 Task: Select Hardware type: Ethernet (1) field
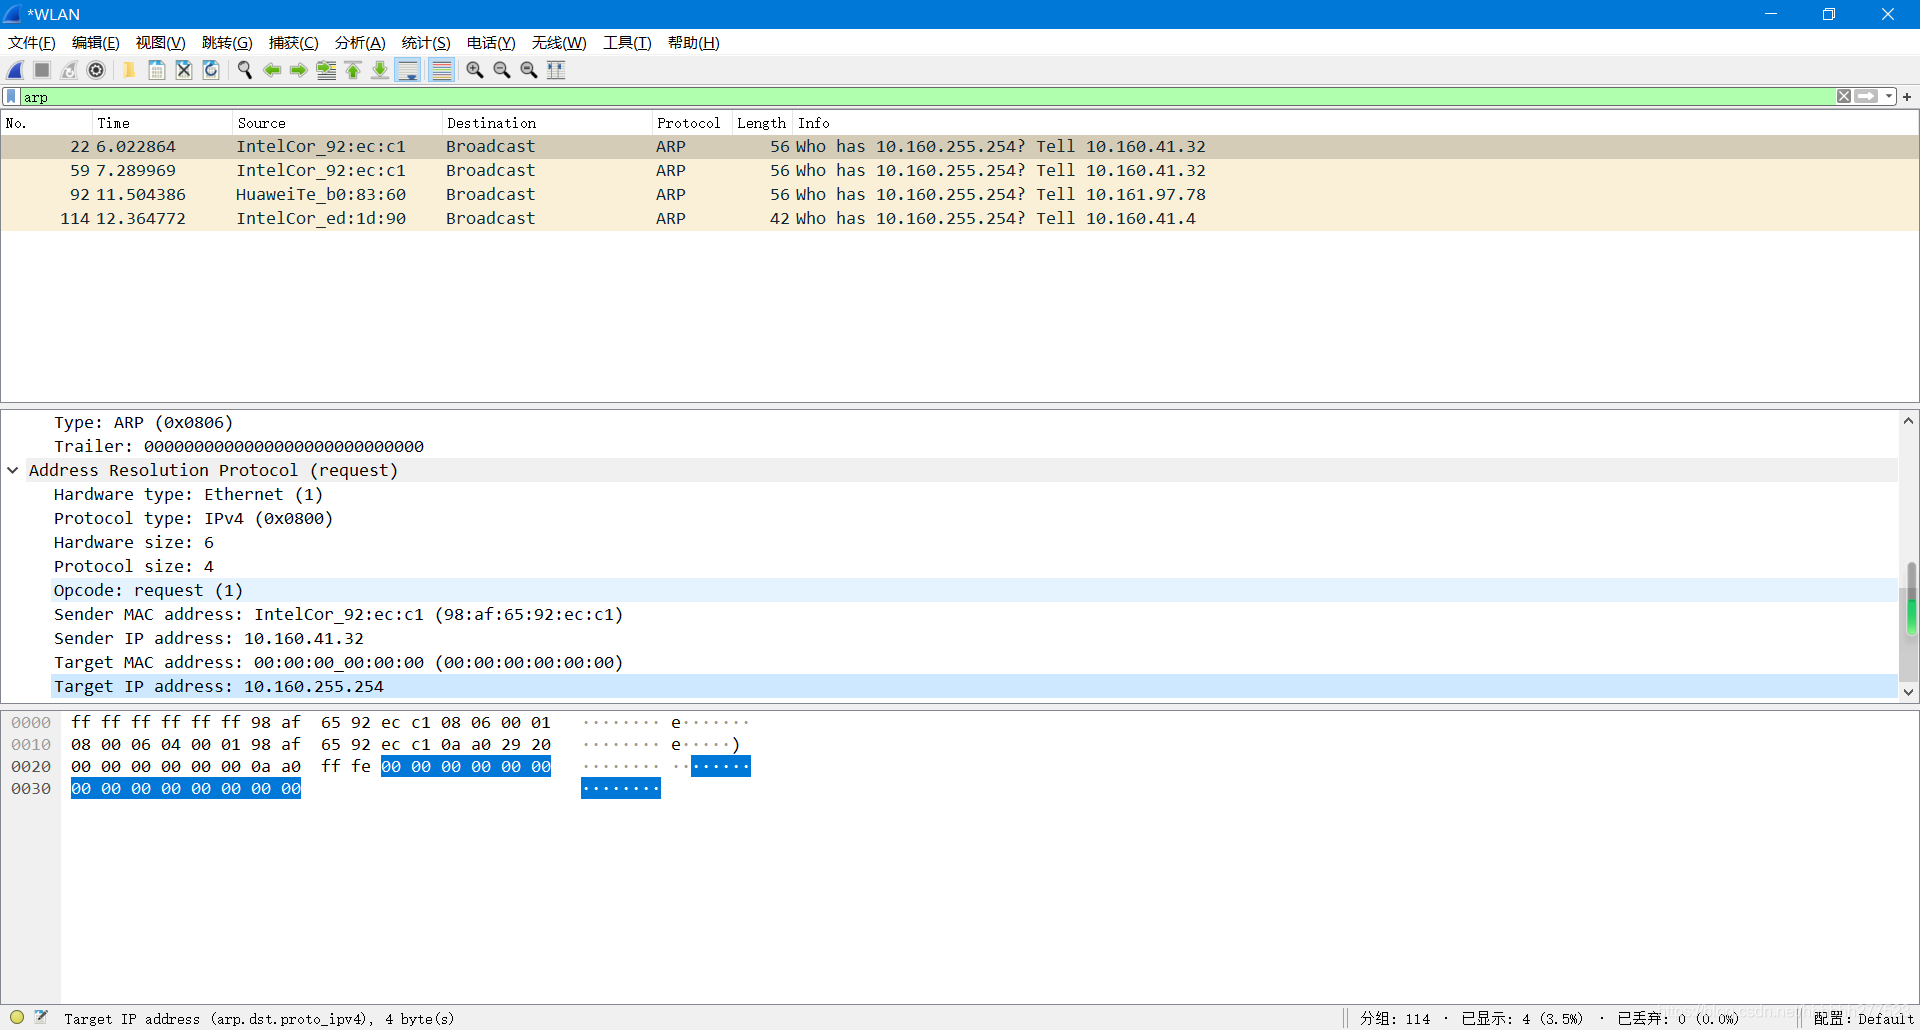(x=974, y=495)
